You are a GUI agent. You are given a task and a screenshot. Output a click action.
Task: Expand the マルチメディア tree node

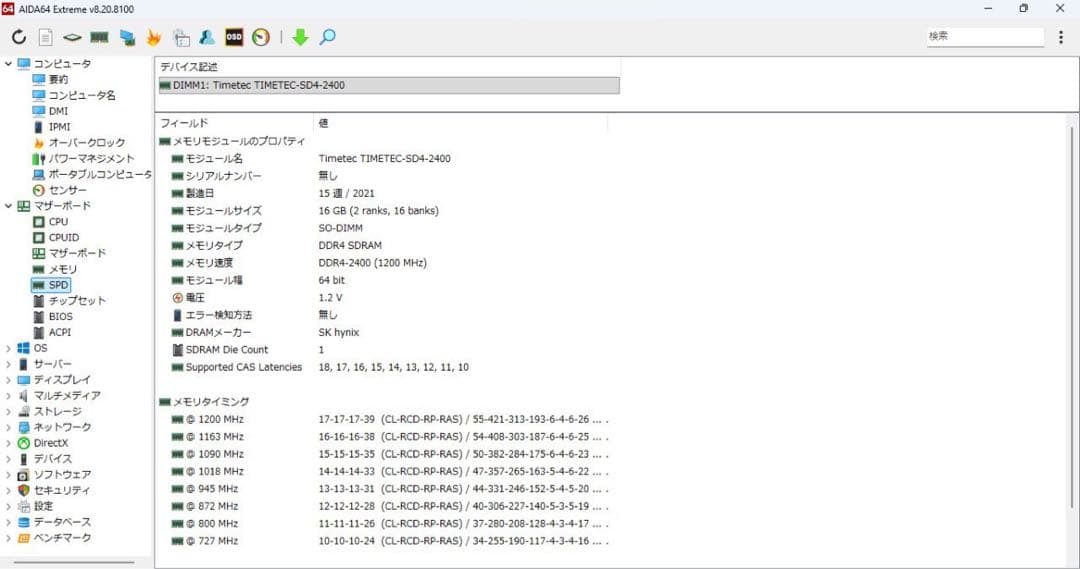click(x=8, y=396)
